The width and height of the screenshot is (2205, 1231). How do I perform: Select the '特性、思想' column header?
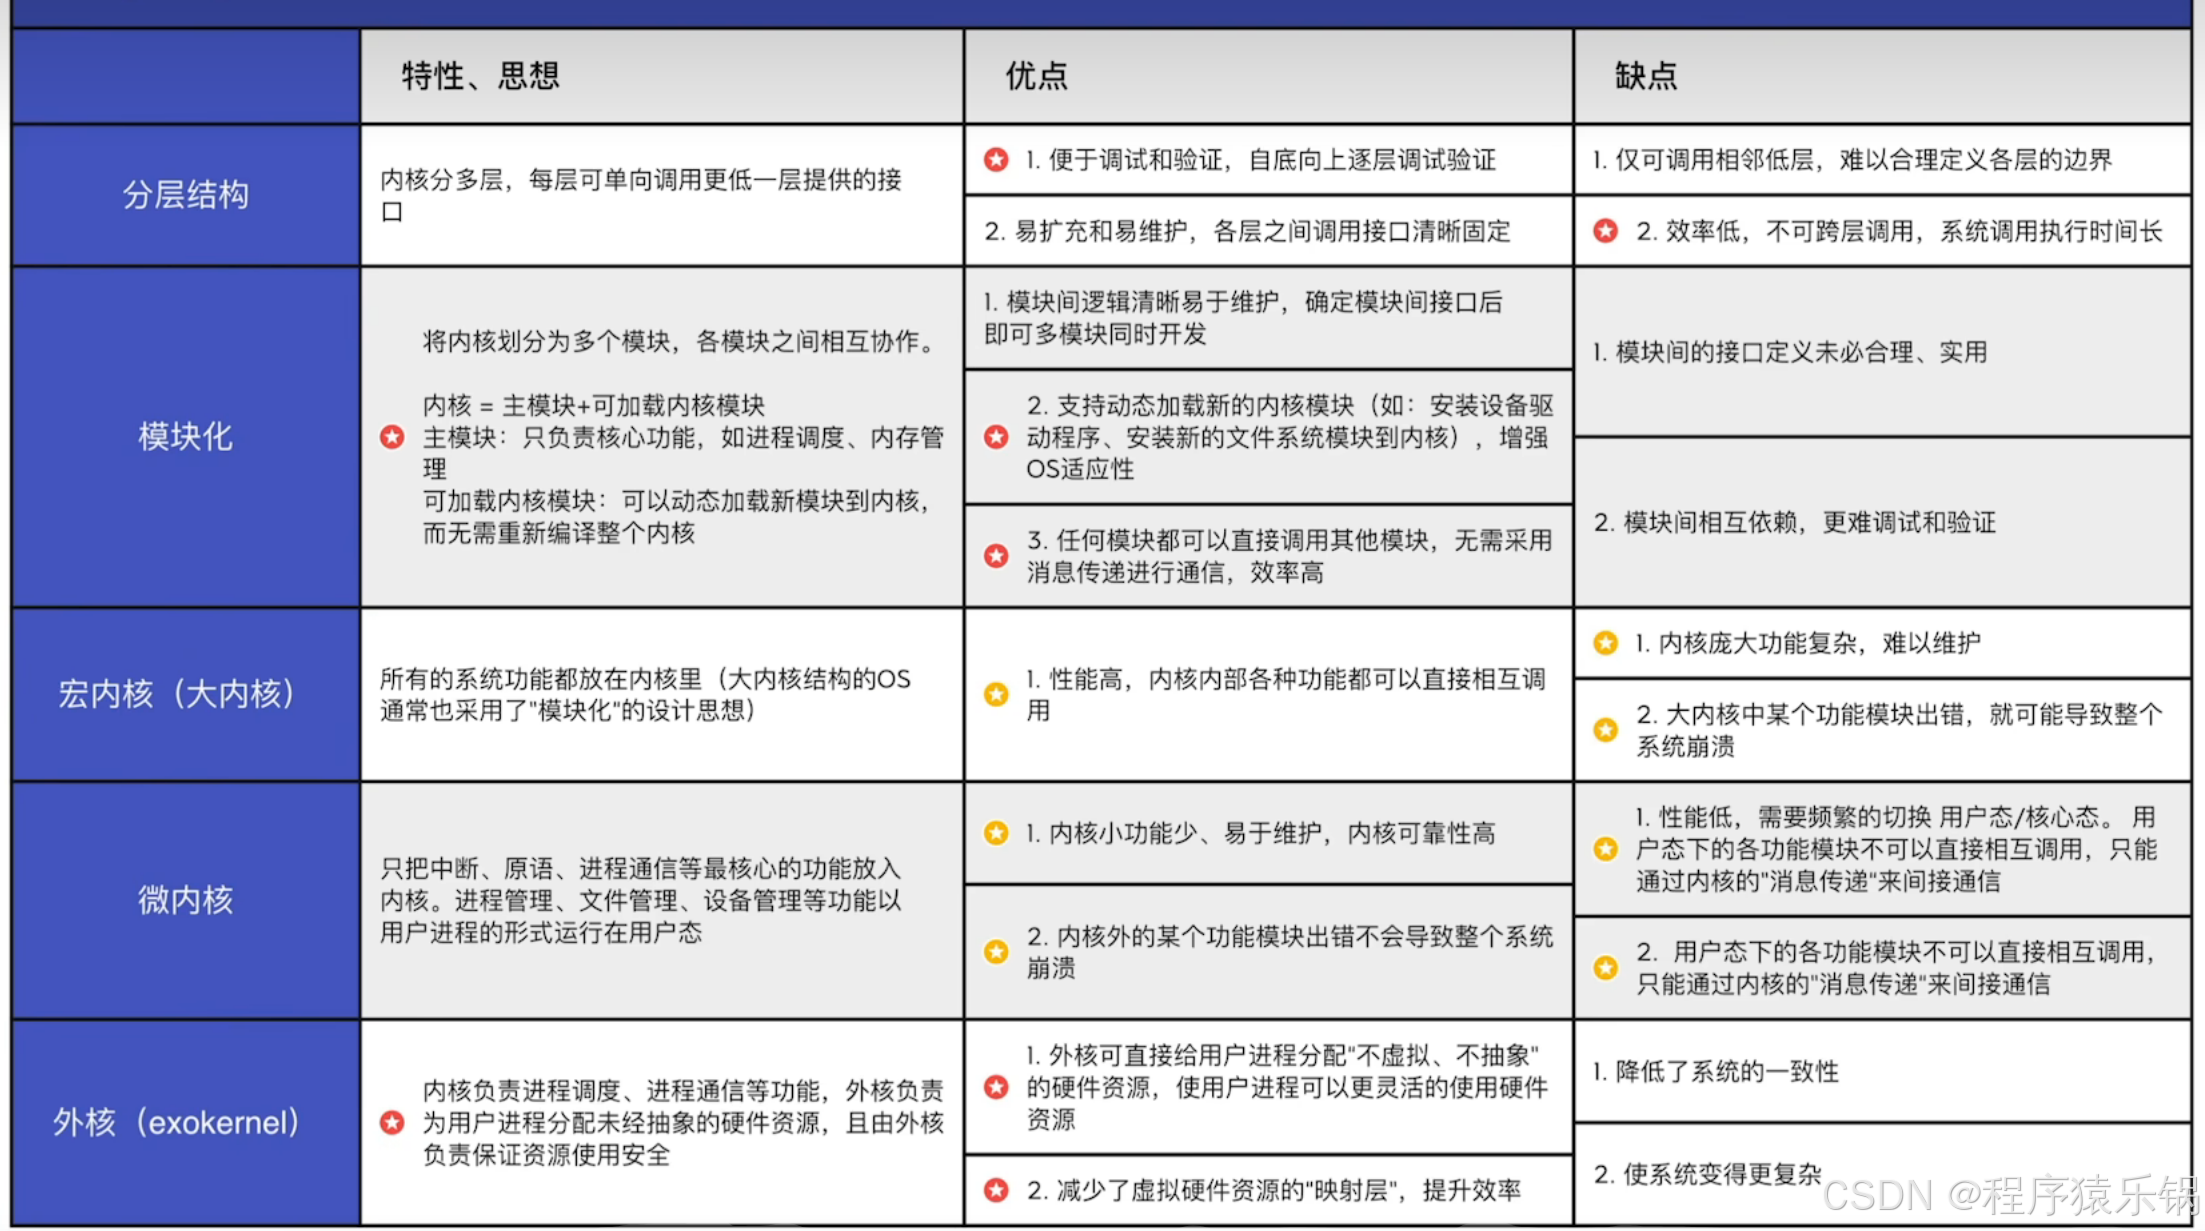662,76
